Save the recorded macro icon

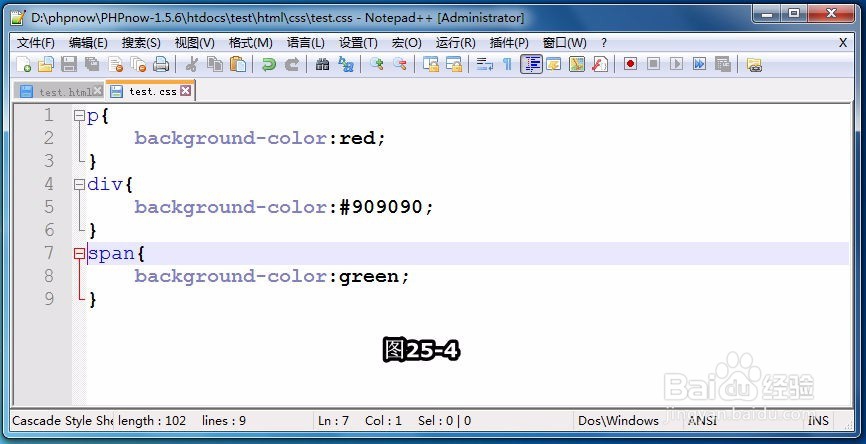click(x=722, y=65)
